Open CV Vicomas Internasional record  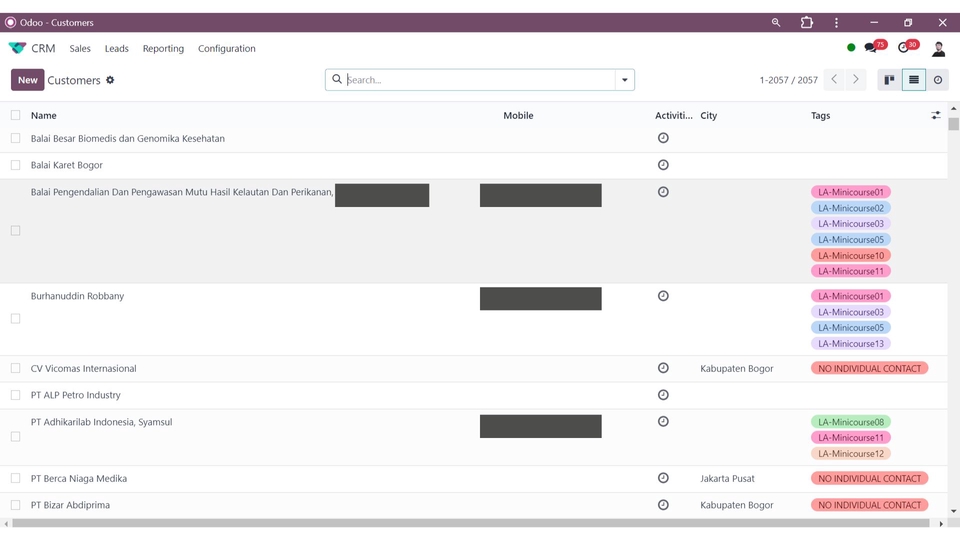click(83, 369)
